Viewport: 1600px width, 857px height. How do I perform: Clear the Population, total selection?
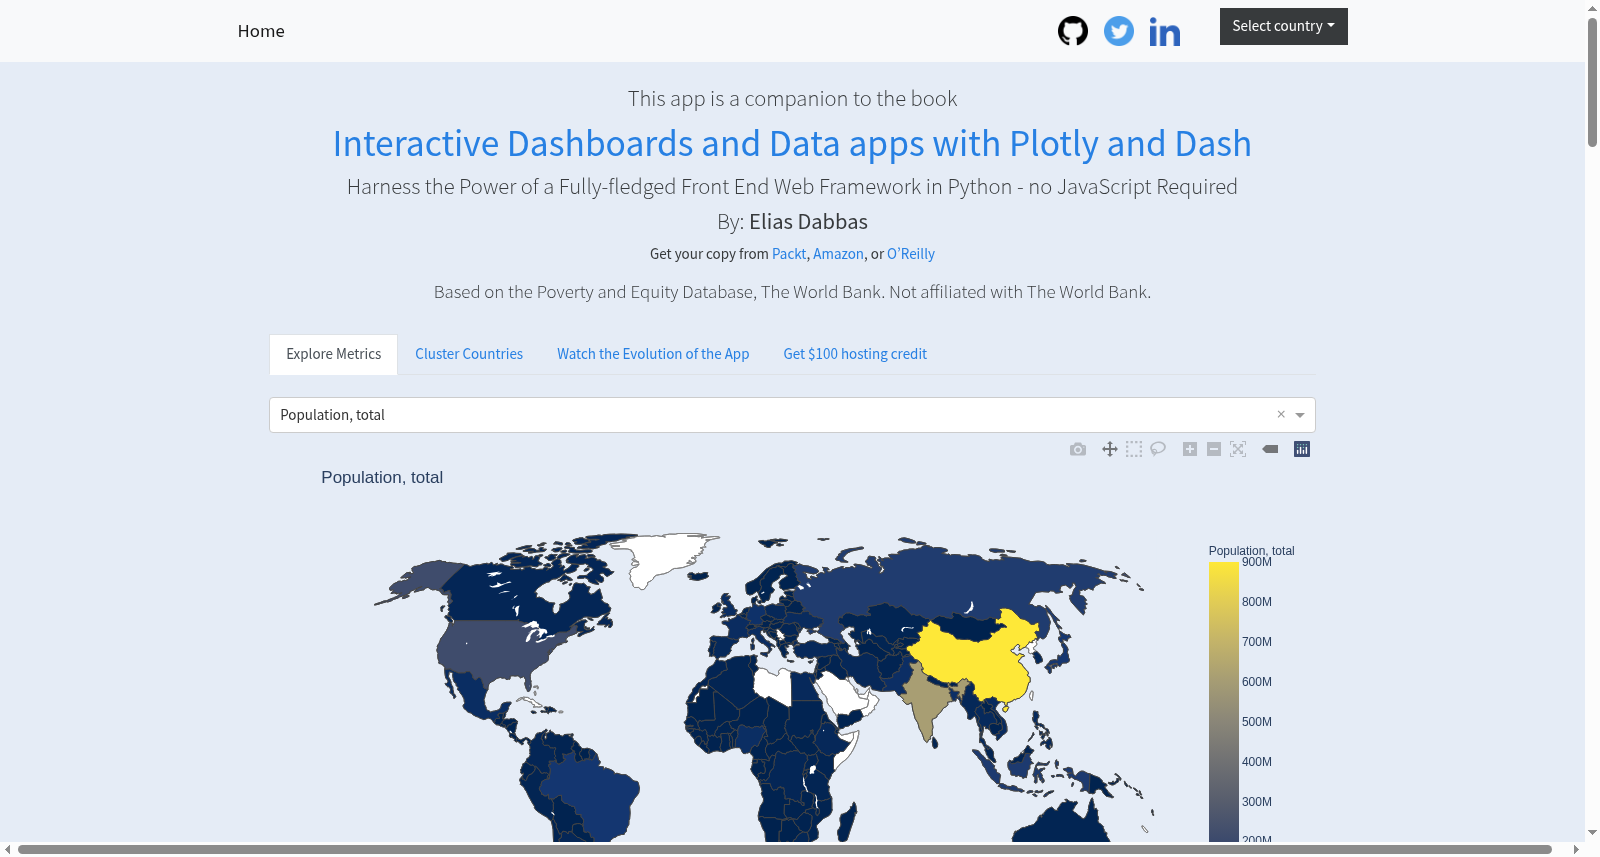click(1281, 414)
